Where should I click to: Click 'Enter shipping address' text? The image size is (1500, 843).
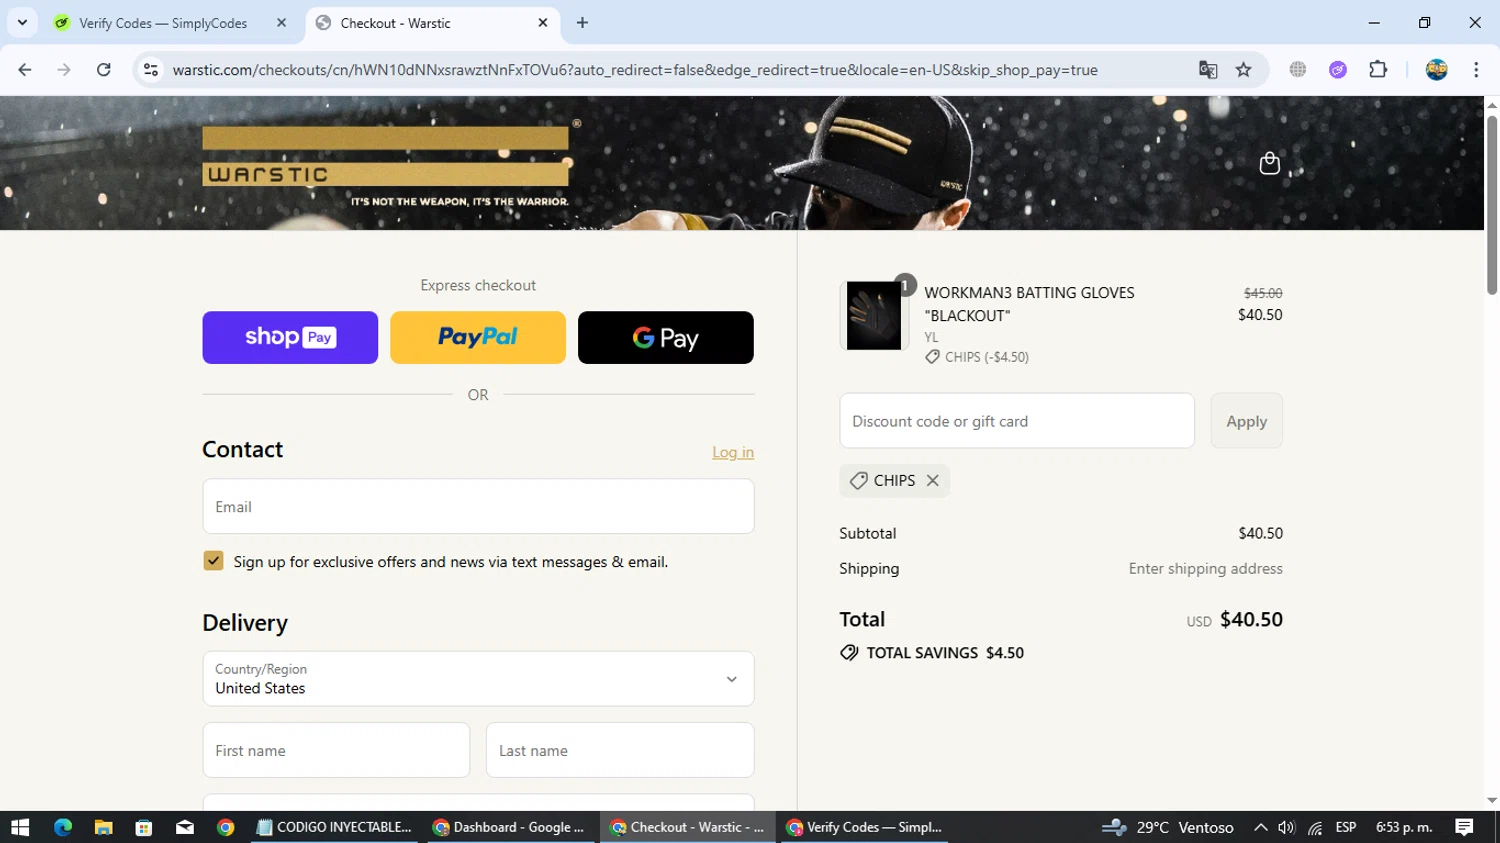pos(1206,568)
